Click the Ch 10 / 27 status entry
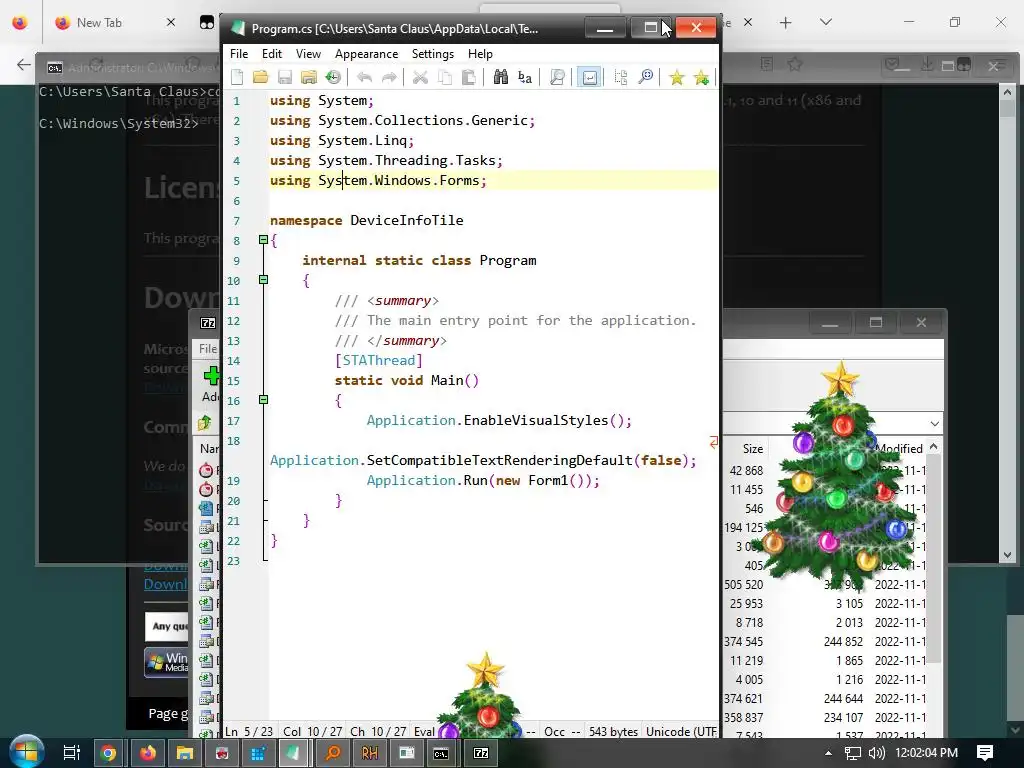Image resolution: width=1024 pixels, height=768 pixels. coord(378,731)
